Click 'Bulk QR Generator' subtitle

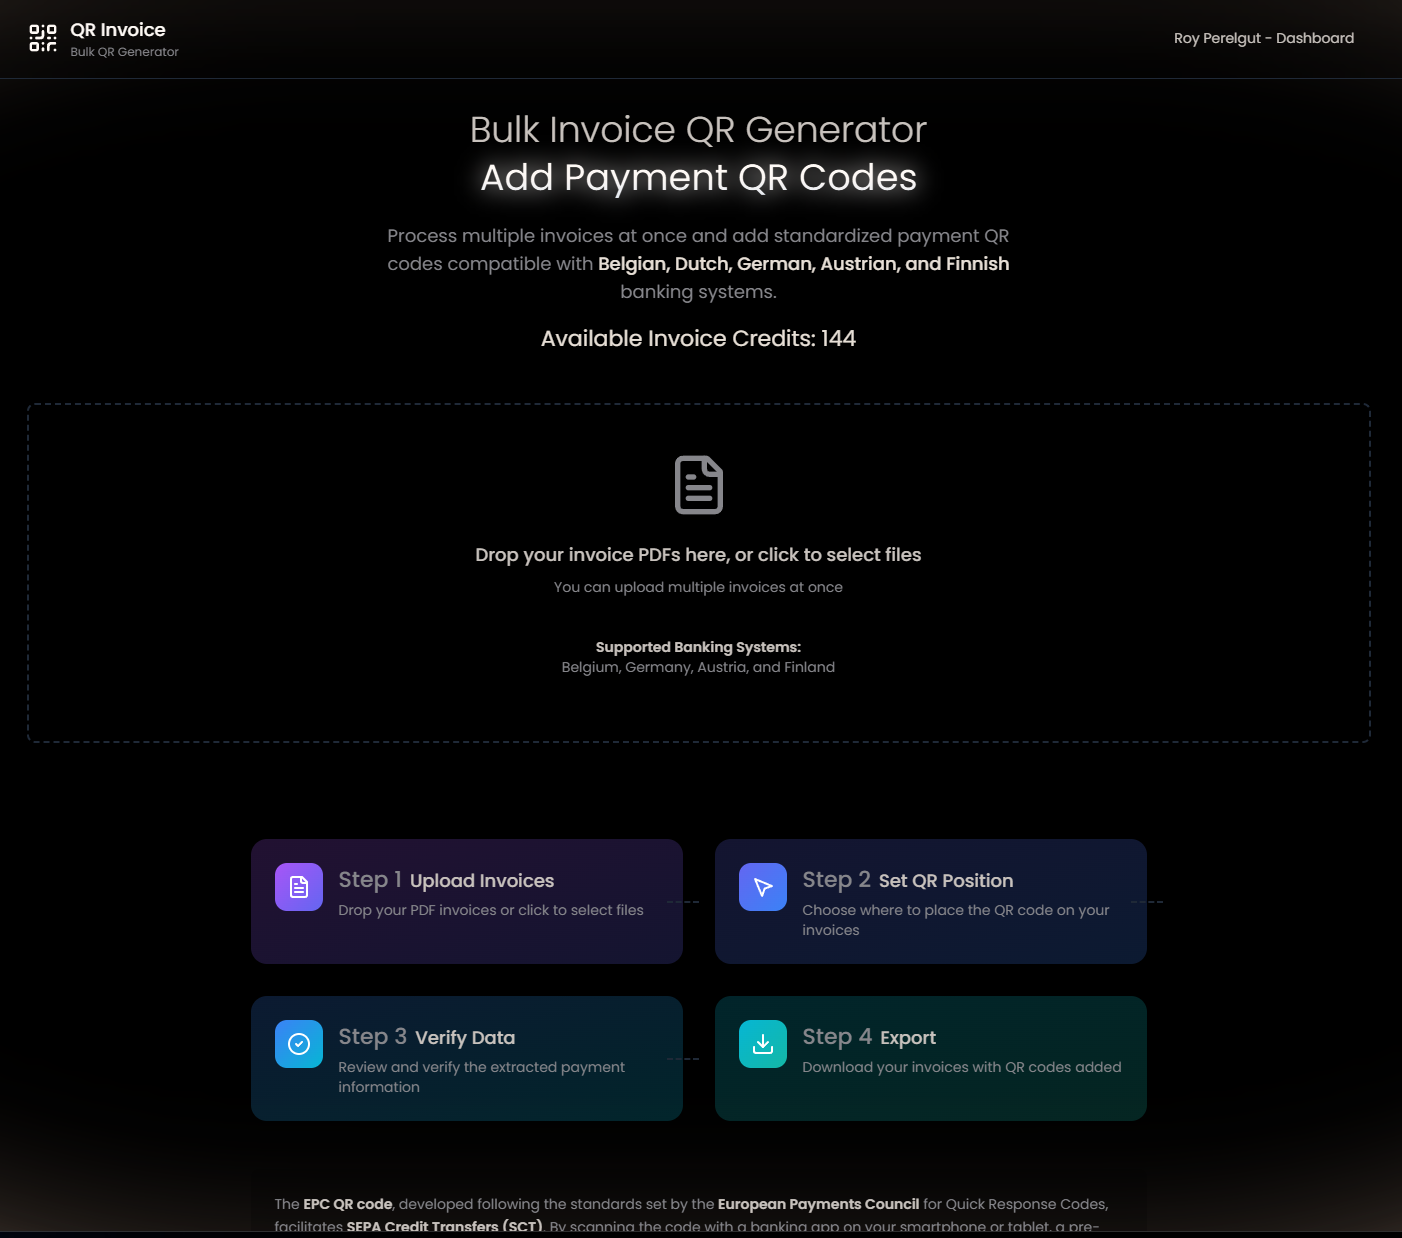tap(124, 51)
